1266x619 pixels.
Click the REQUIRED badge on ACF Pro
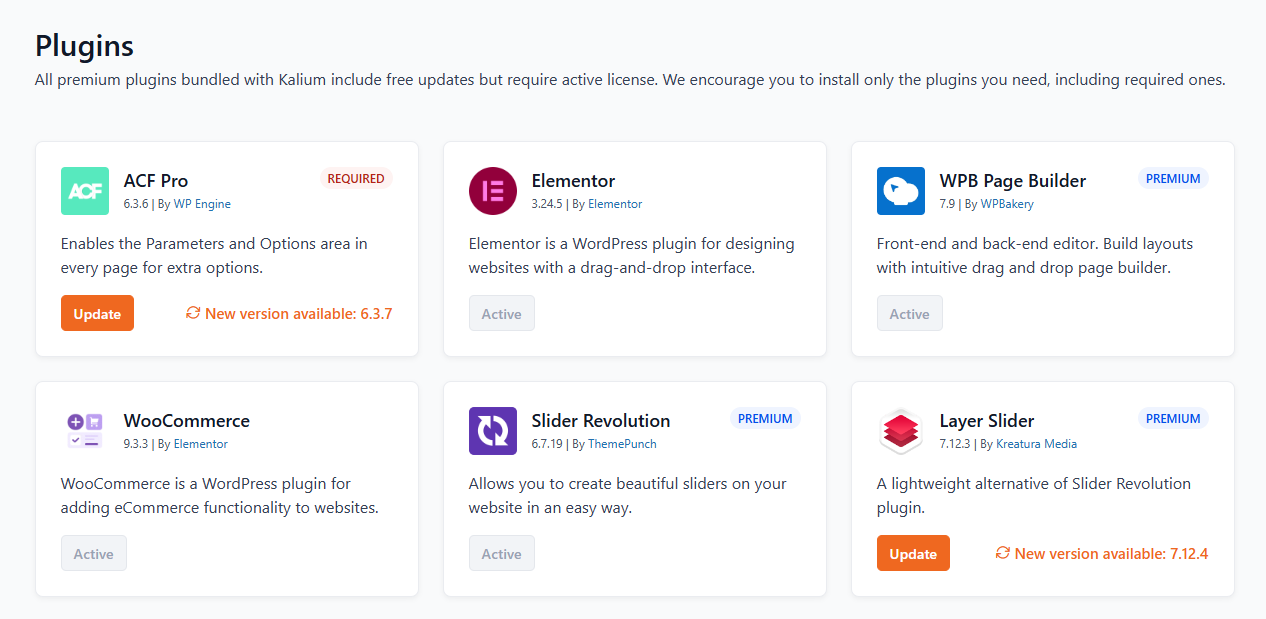[x=356, y=179]
